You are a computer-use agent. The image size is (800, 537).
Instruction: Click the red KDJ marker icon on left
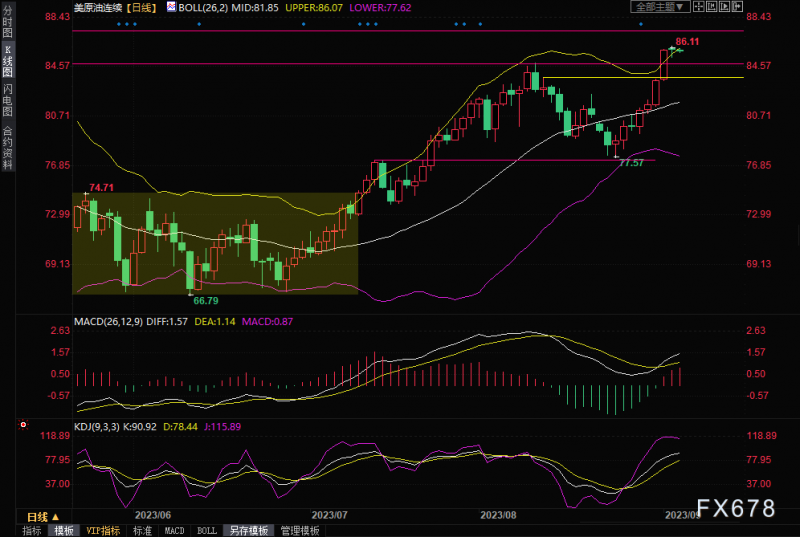(x=23, y=424)
